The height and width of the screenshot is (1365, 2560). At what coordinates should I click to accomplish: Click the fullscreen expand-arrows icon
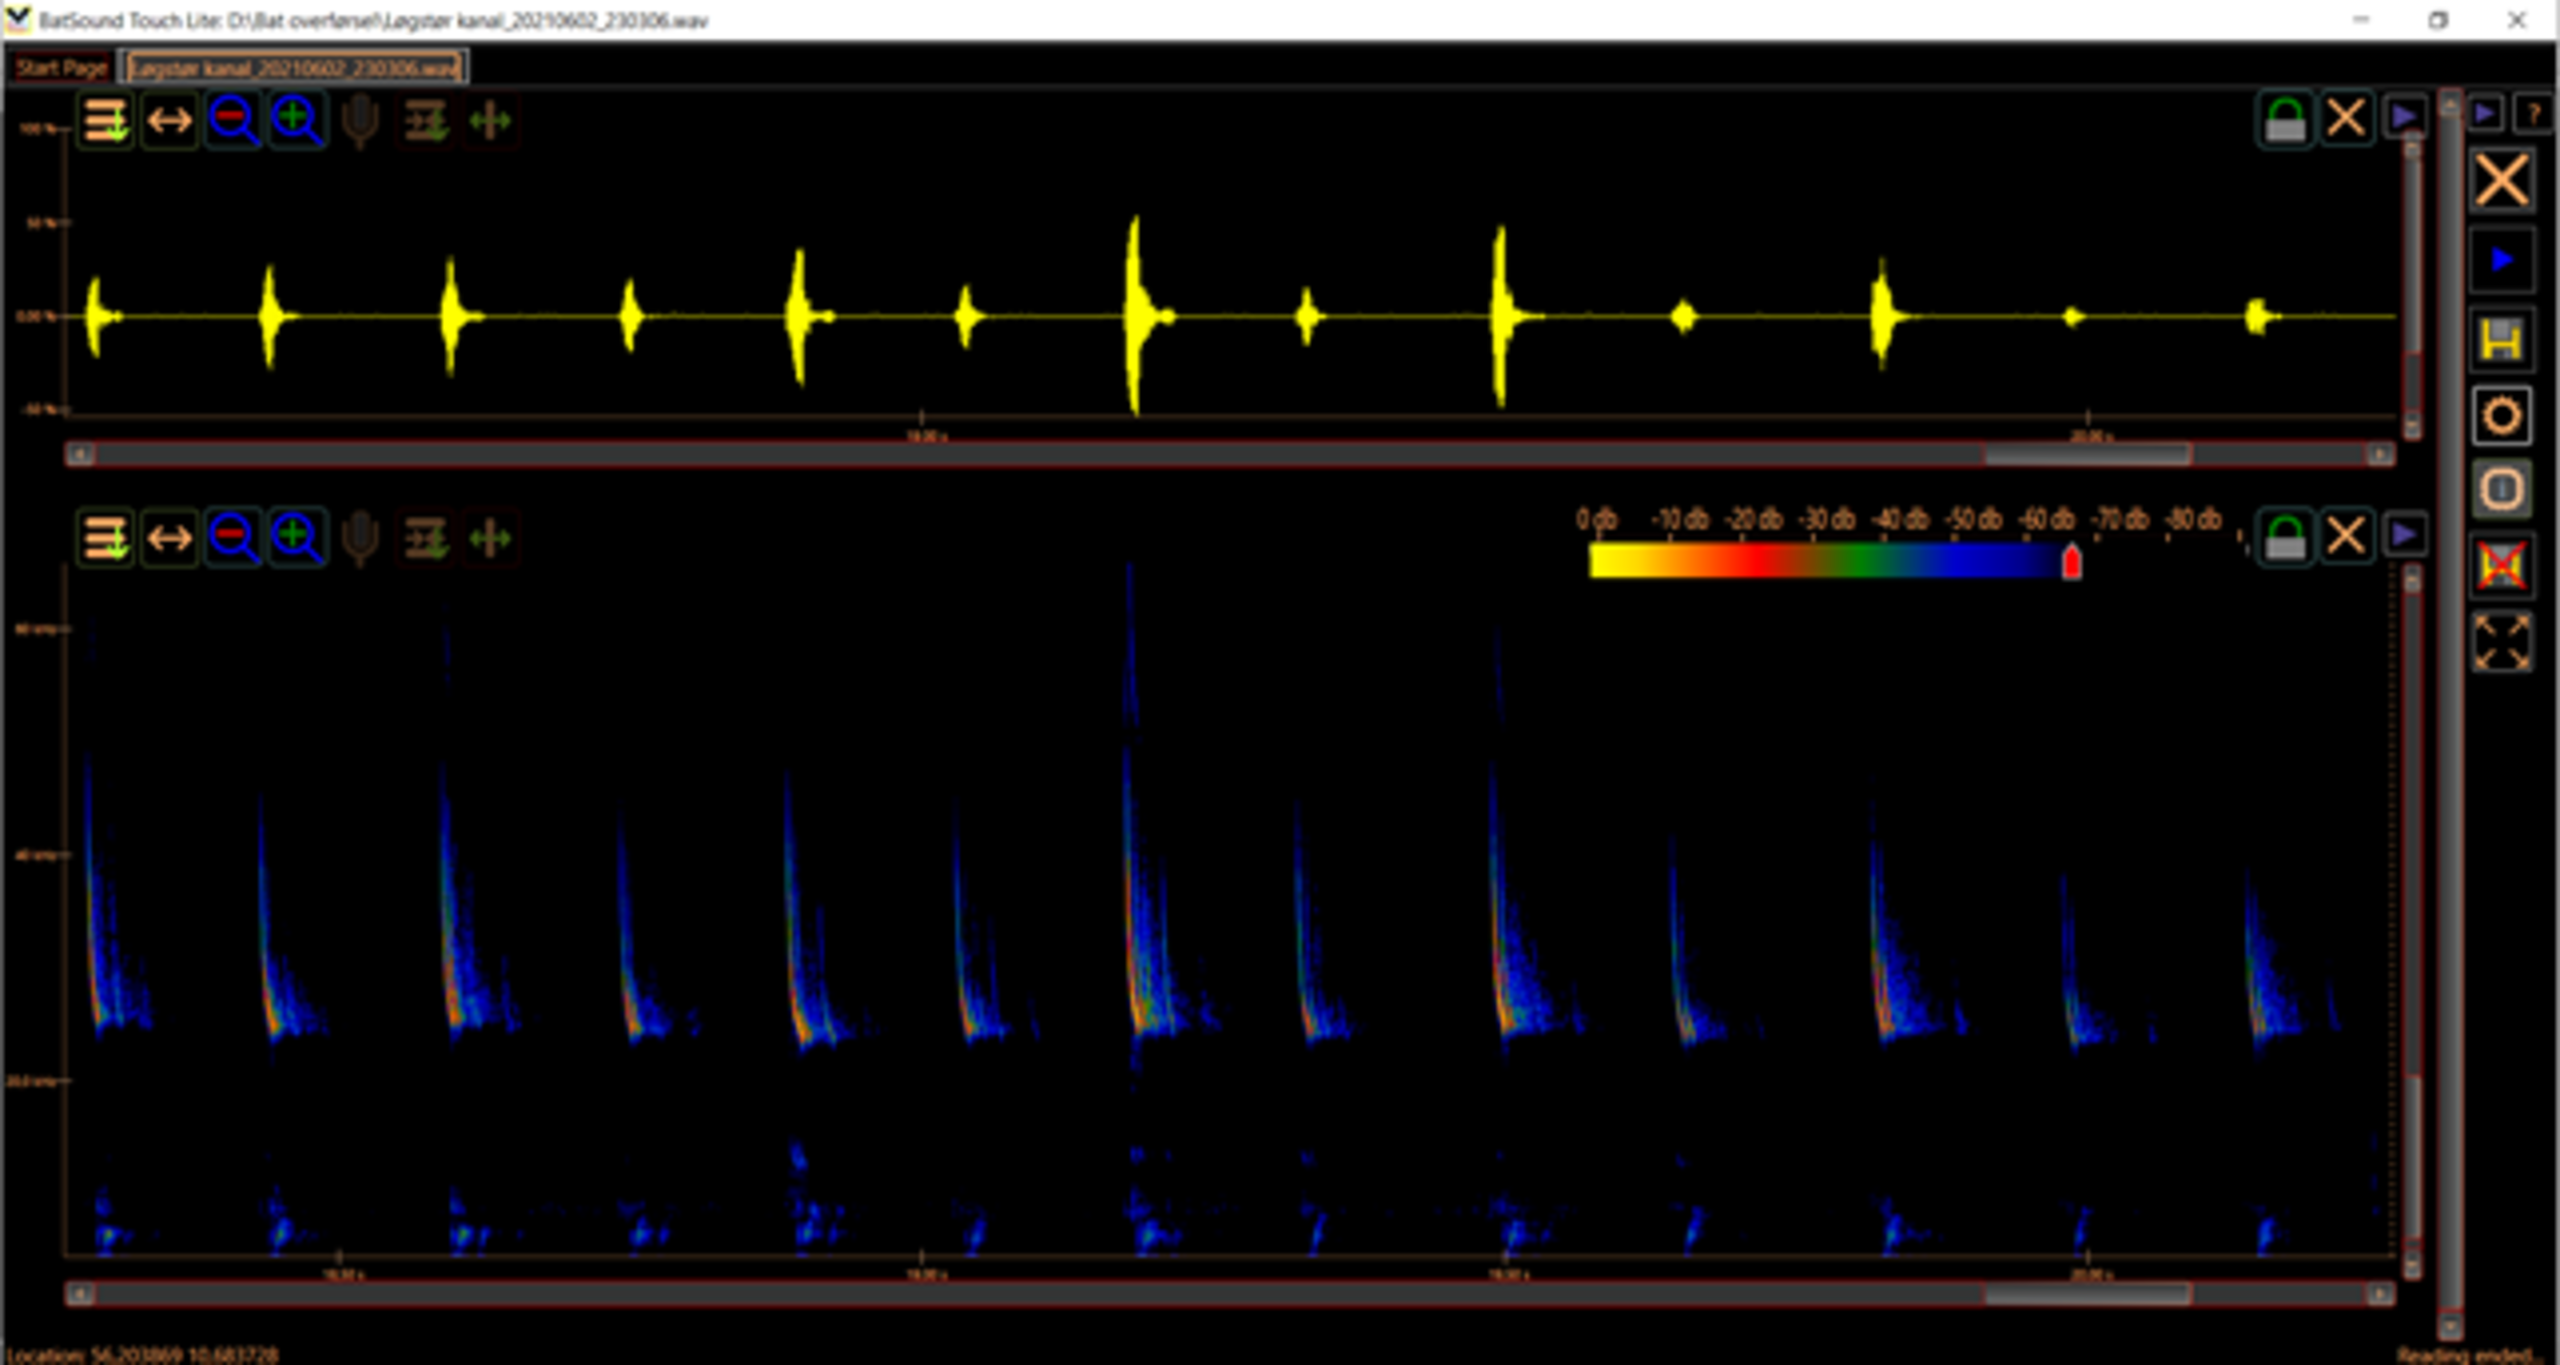coord(2501,642)
